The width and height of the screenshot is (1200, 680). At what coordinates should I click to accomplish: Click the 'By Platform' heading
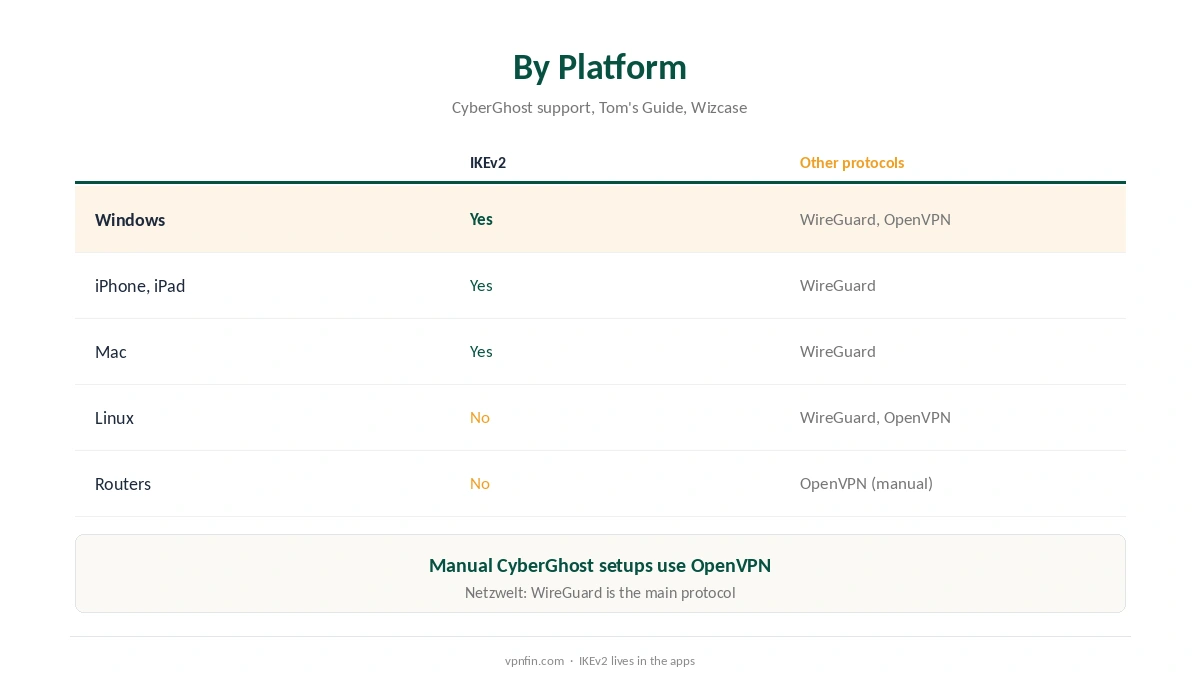600,67
